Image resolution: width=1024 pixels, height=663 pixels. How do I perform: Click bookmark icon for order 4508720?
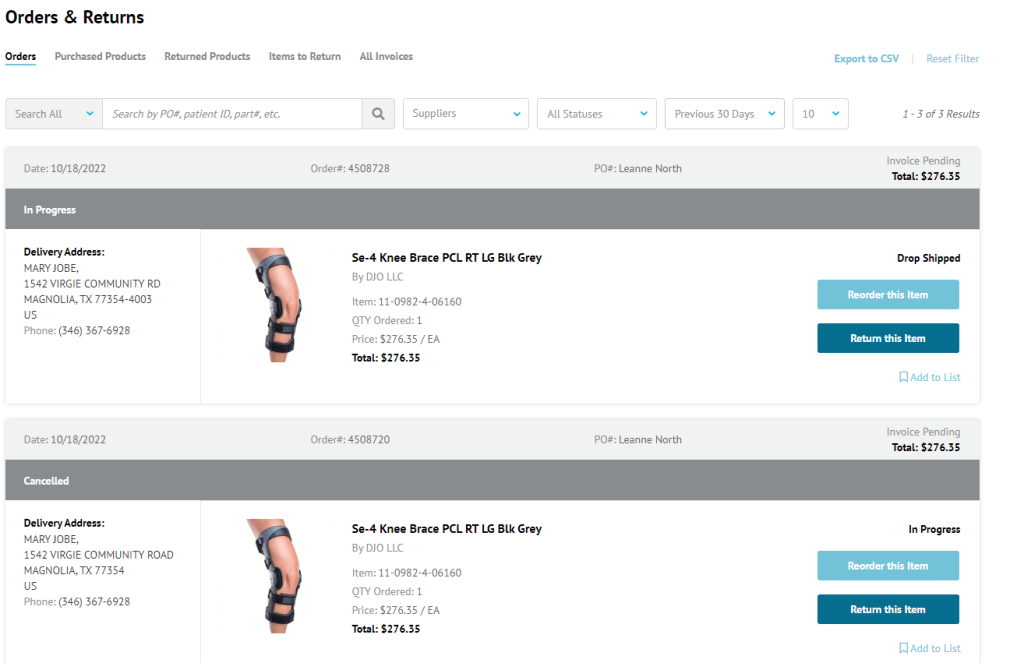tap(903, 648)
